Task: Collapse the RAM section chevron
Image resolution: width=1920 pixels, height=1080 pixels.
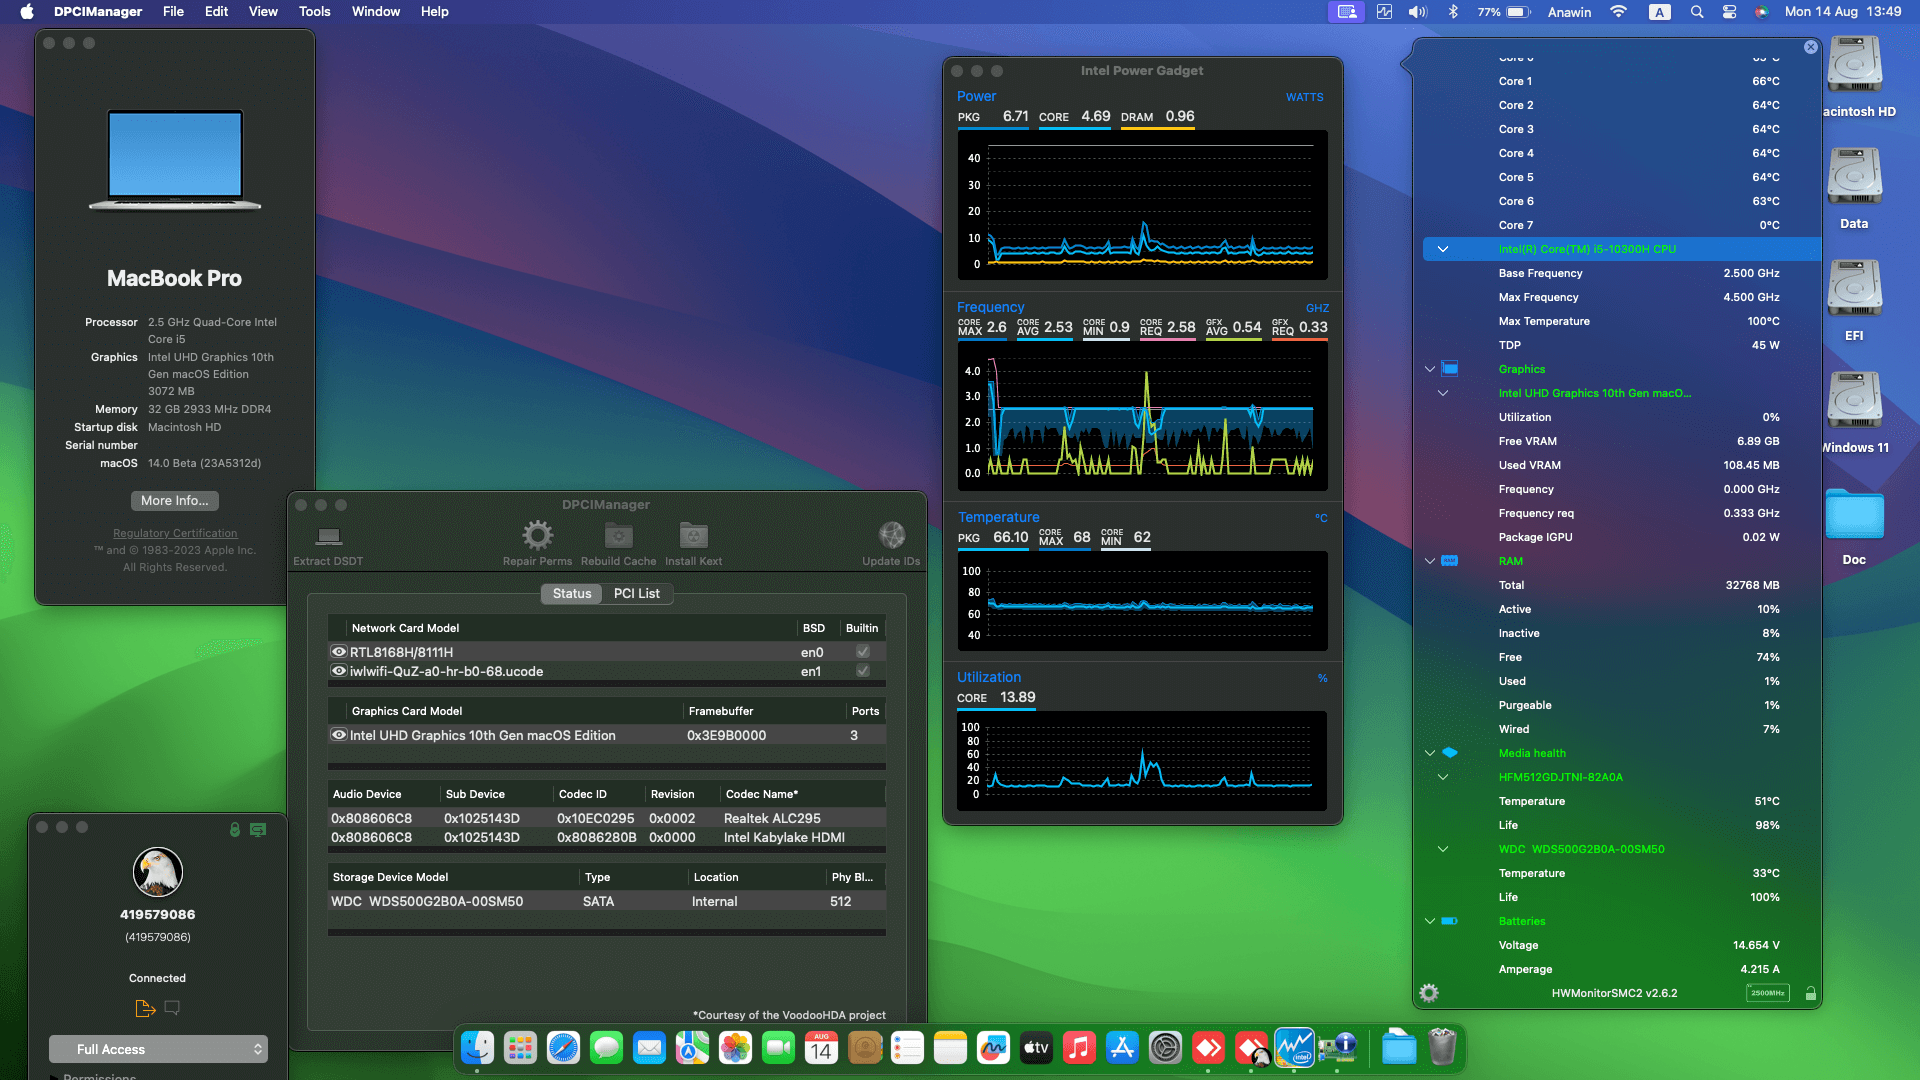Action: [1430, 561]
